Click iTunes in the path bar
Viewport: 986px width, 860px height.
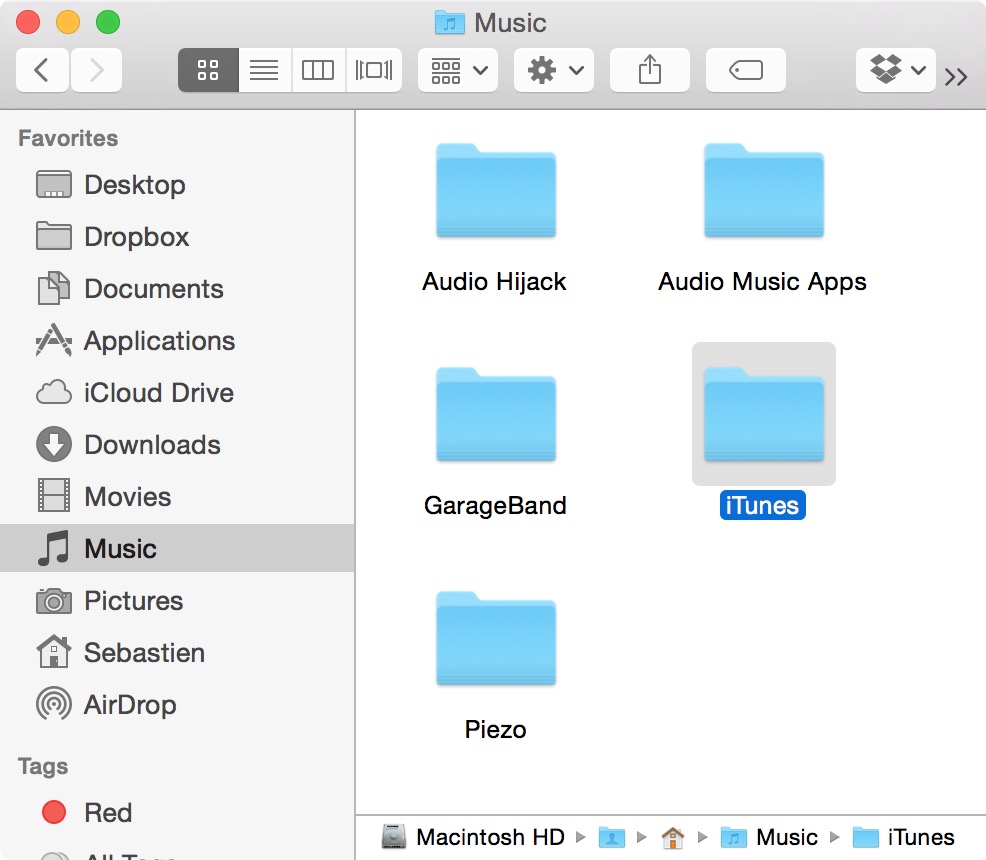tap(904, 837)
